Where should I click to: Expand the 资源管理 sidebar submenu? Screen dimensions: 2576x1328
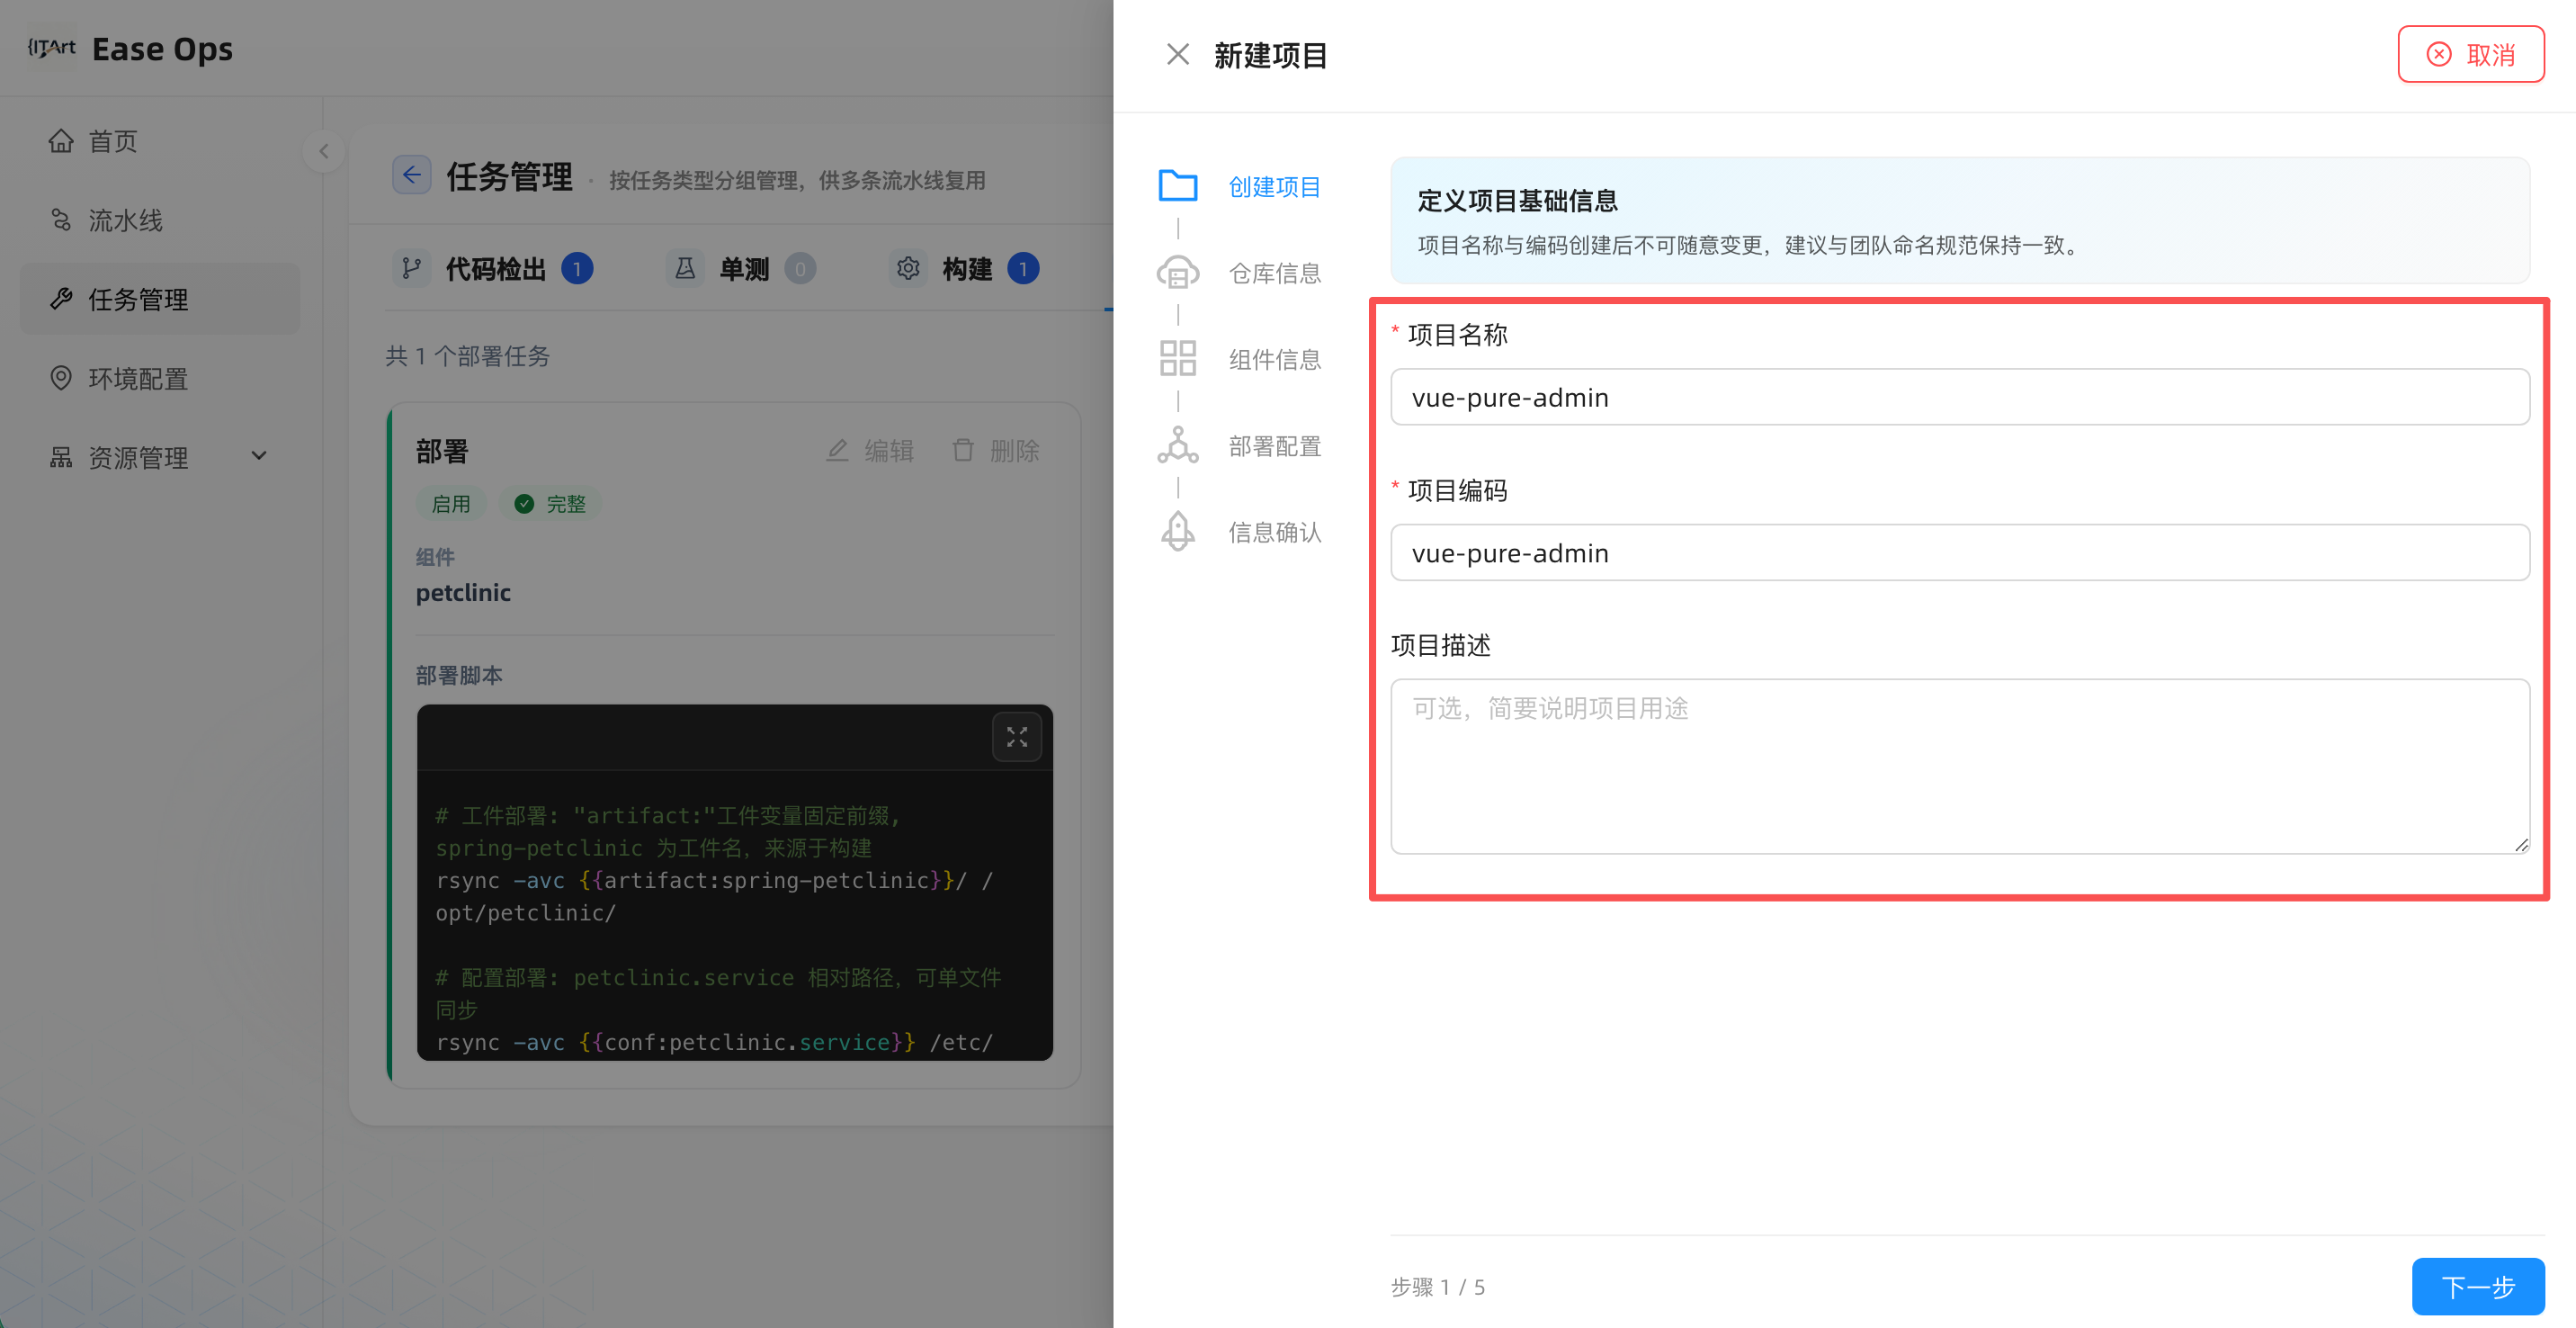(259, 457)
